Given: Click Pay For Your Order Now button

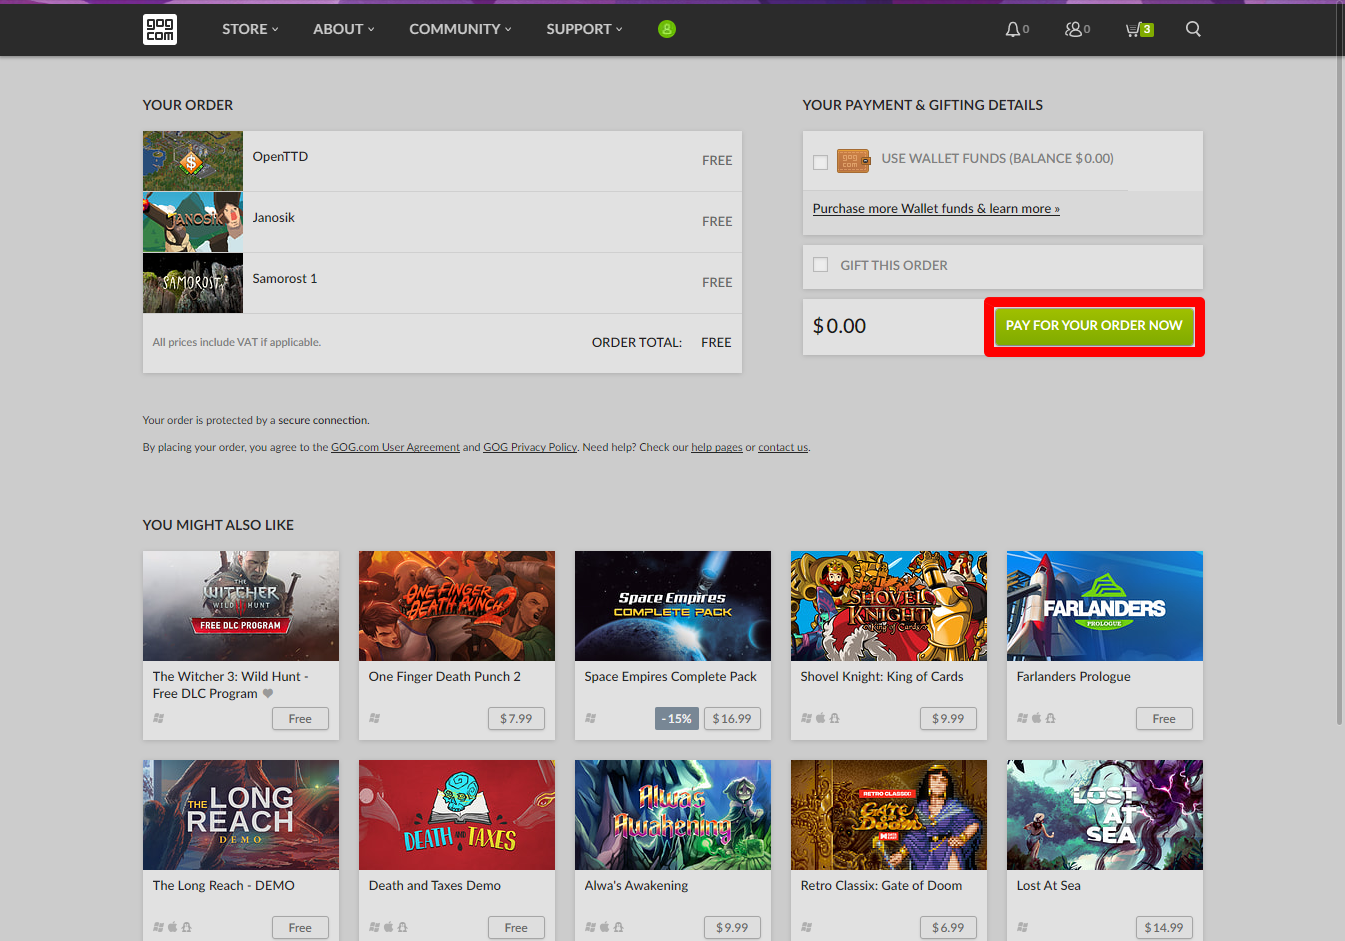Looking at the screenshot, I should pos(1094,326).
